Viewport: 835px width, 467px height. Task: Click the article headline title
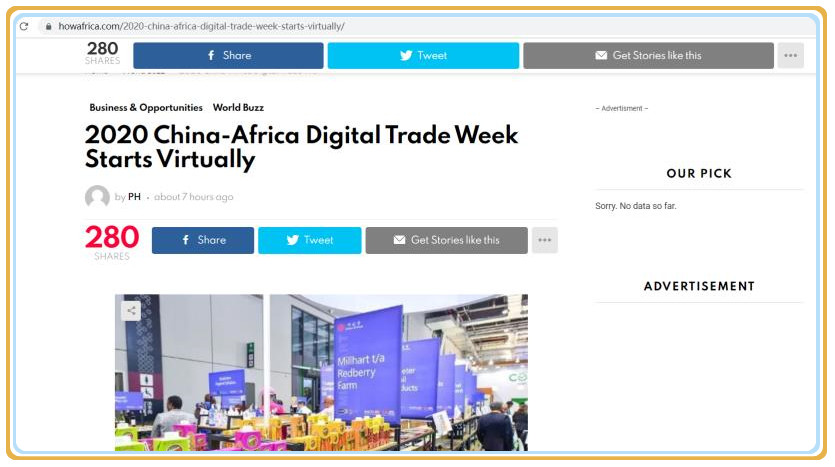coord(300,146)
